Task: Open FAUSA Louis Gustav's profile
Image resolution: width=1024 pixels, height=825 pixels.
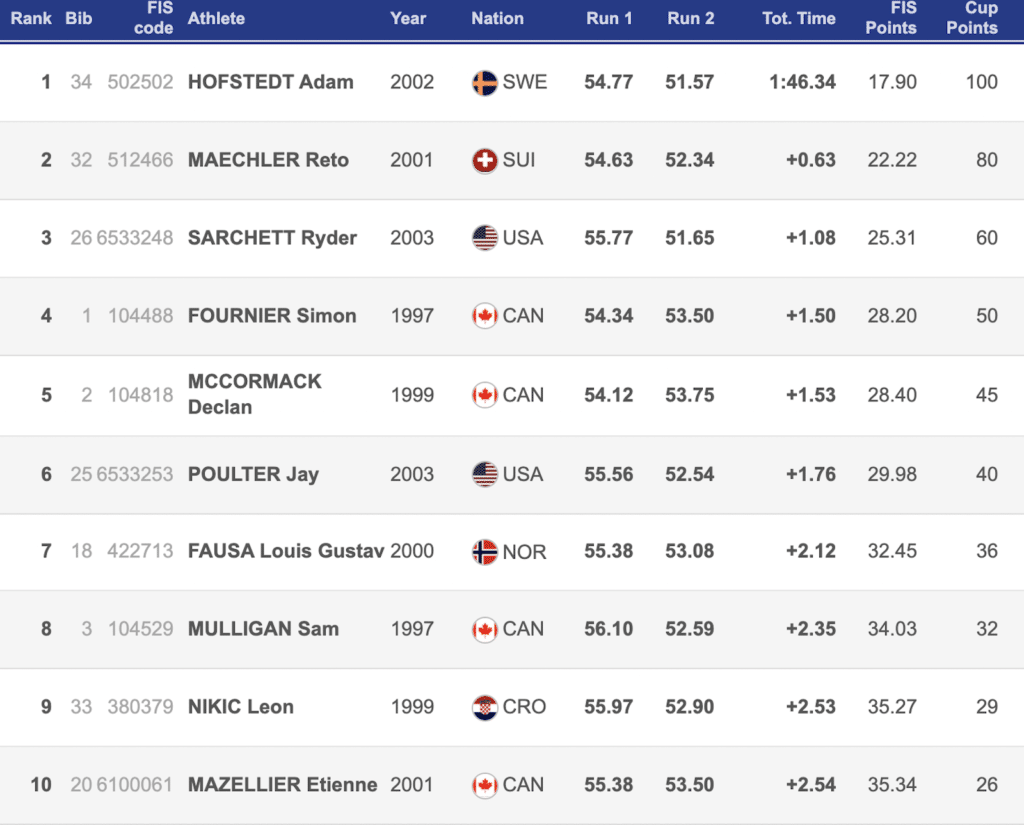Action: (x=286, y=551)
